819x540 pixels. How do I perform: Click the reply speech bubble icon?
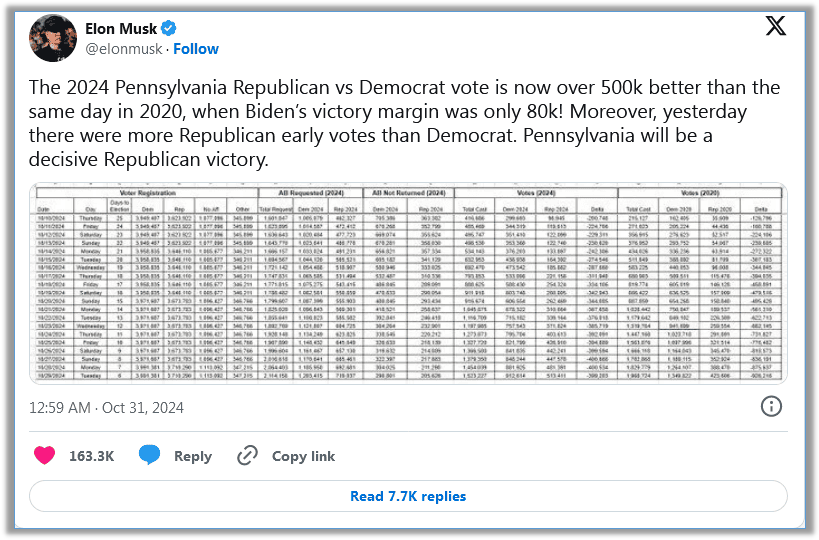[149, 456]
